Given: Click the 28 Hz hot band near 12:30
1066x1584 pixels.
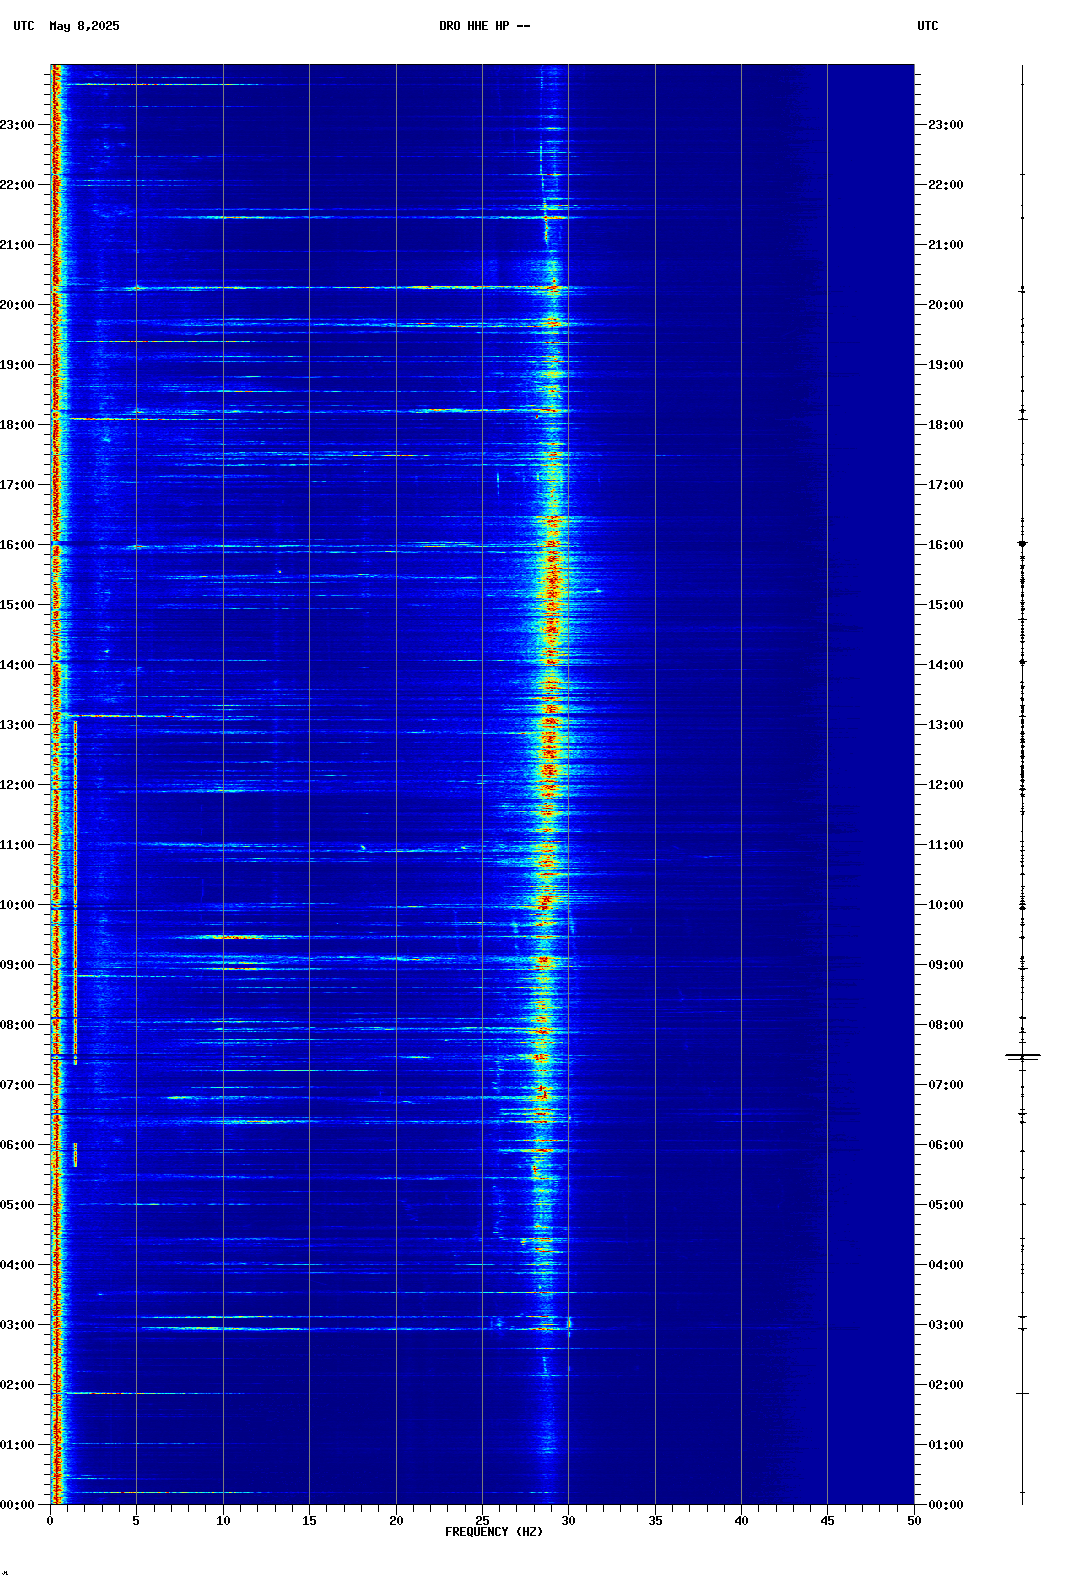Looking at the screenshot, I should click(548, 755).
